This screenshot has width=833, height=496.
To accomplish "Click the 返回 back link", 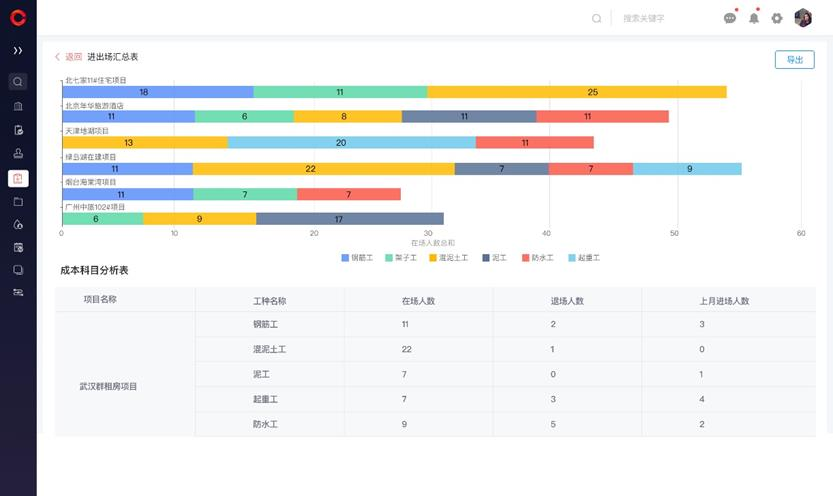I will pos(69,57).
